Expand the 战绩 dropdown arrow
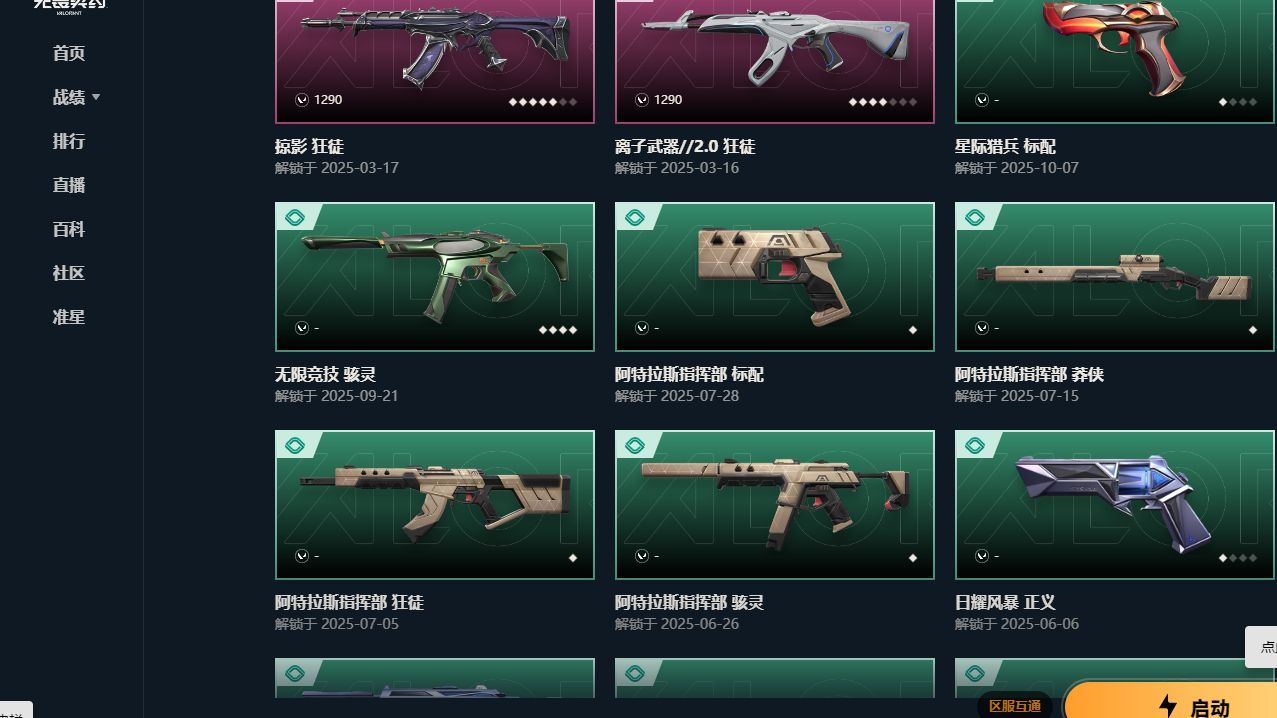Viewport: 1277px width, 718px height. coord(96,97)
